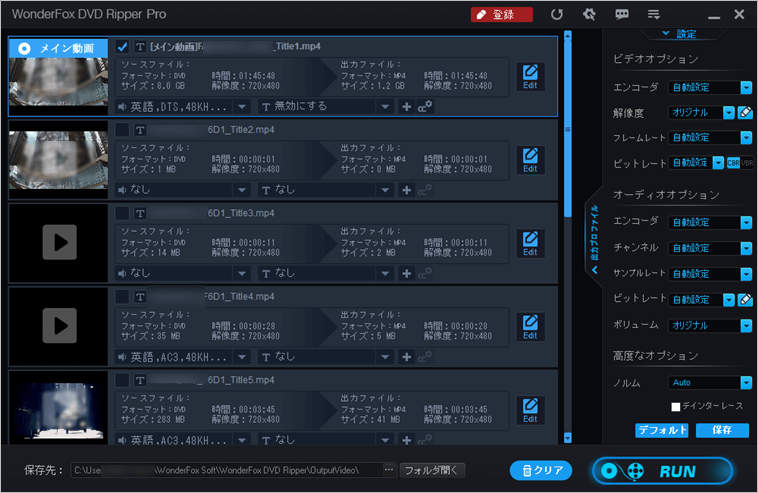
Task: Click the Edit icon for Title4.mp4
Action: [530, 327]
